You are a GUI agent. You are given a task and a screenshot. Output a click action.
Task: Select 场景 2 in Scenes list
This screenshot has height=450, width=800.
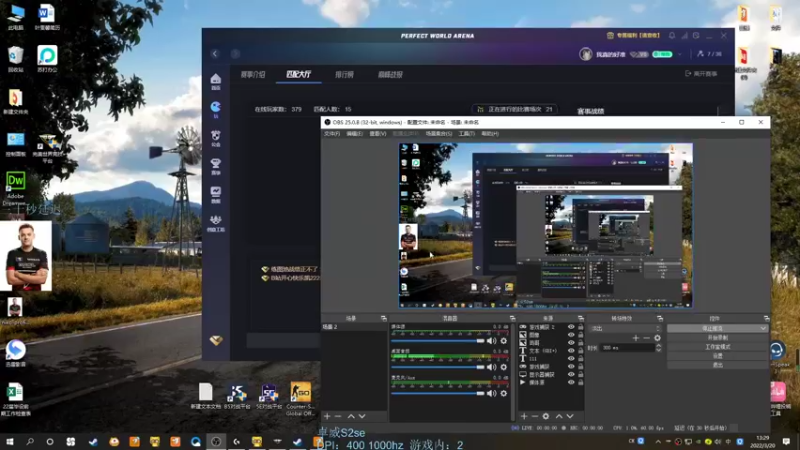pos(354,327)
